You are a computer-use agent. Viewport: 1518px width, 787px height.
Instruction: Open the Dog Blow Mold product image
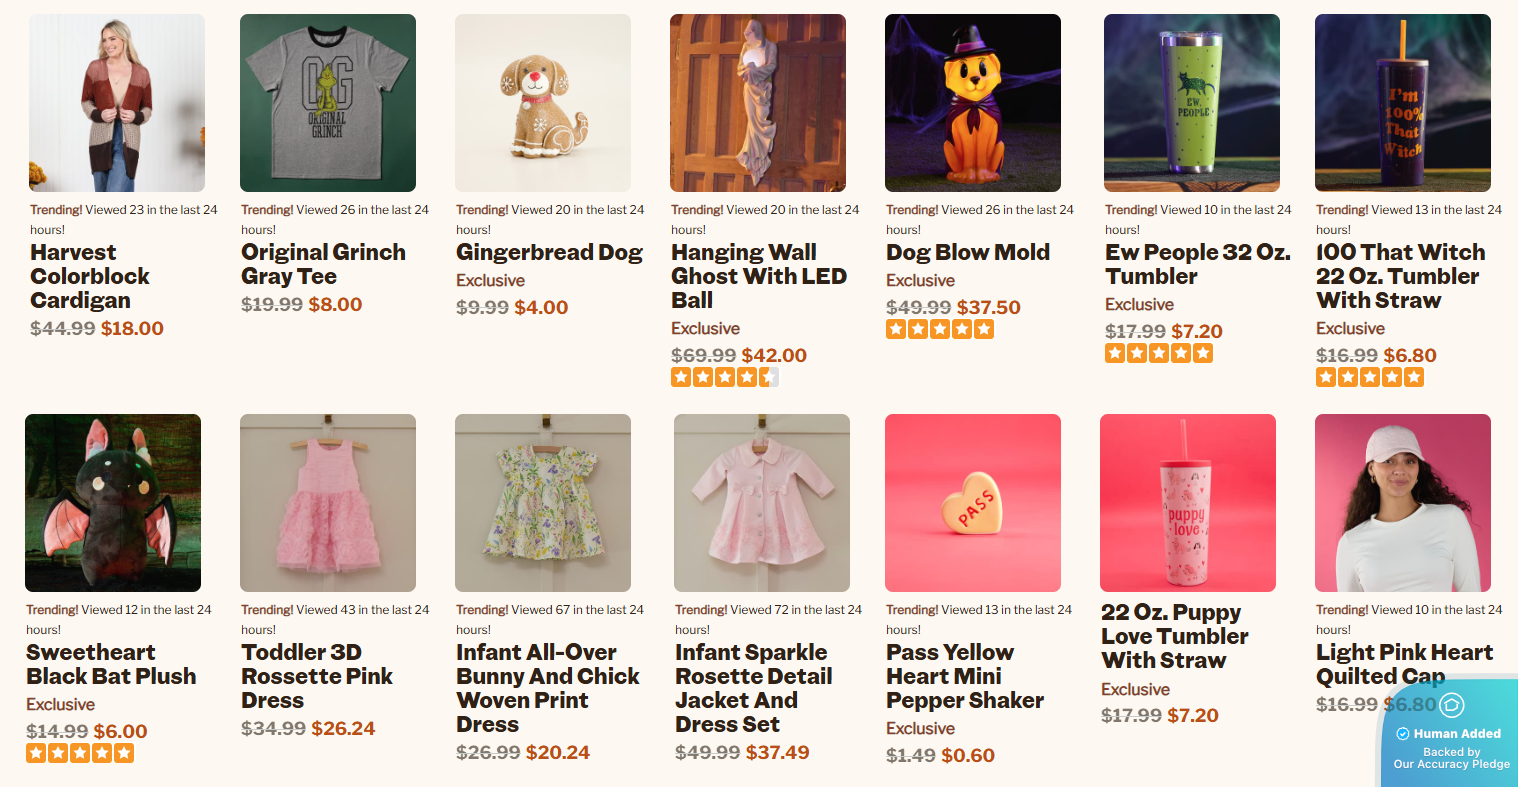pos(973,103)
